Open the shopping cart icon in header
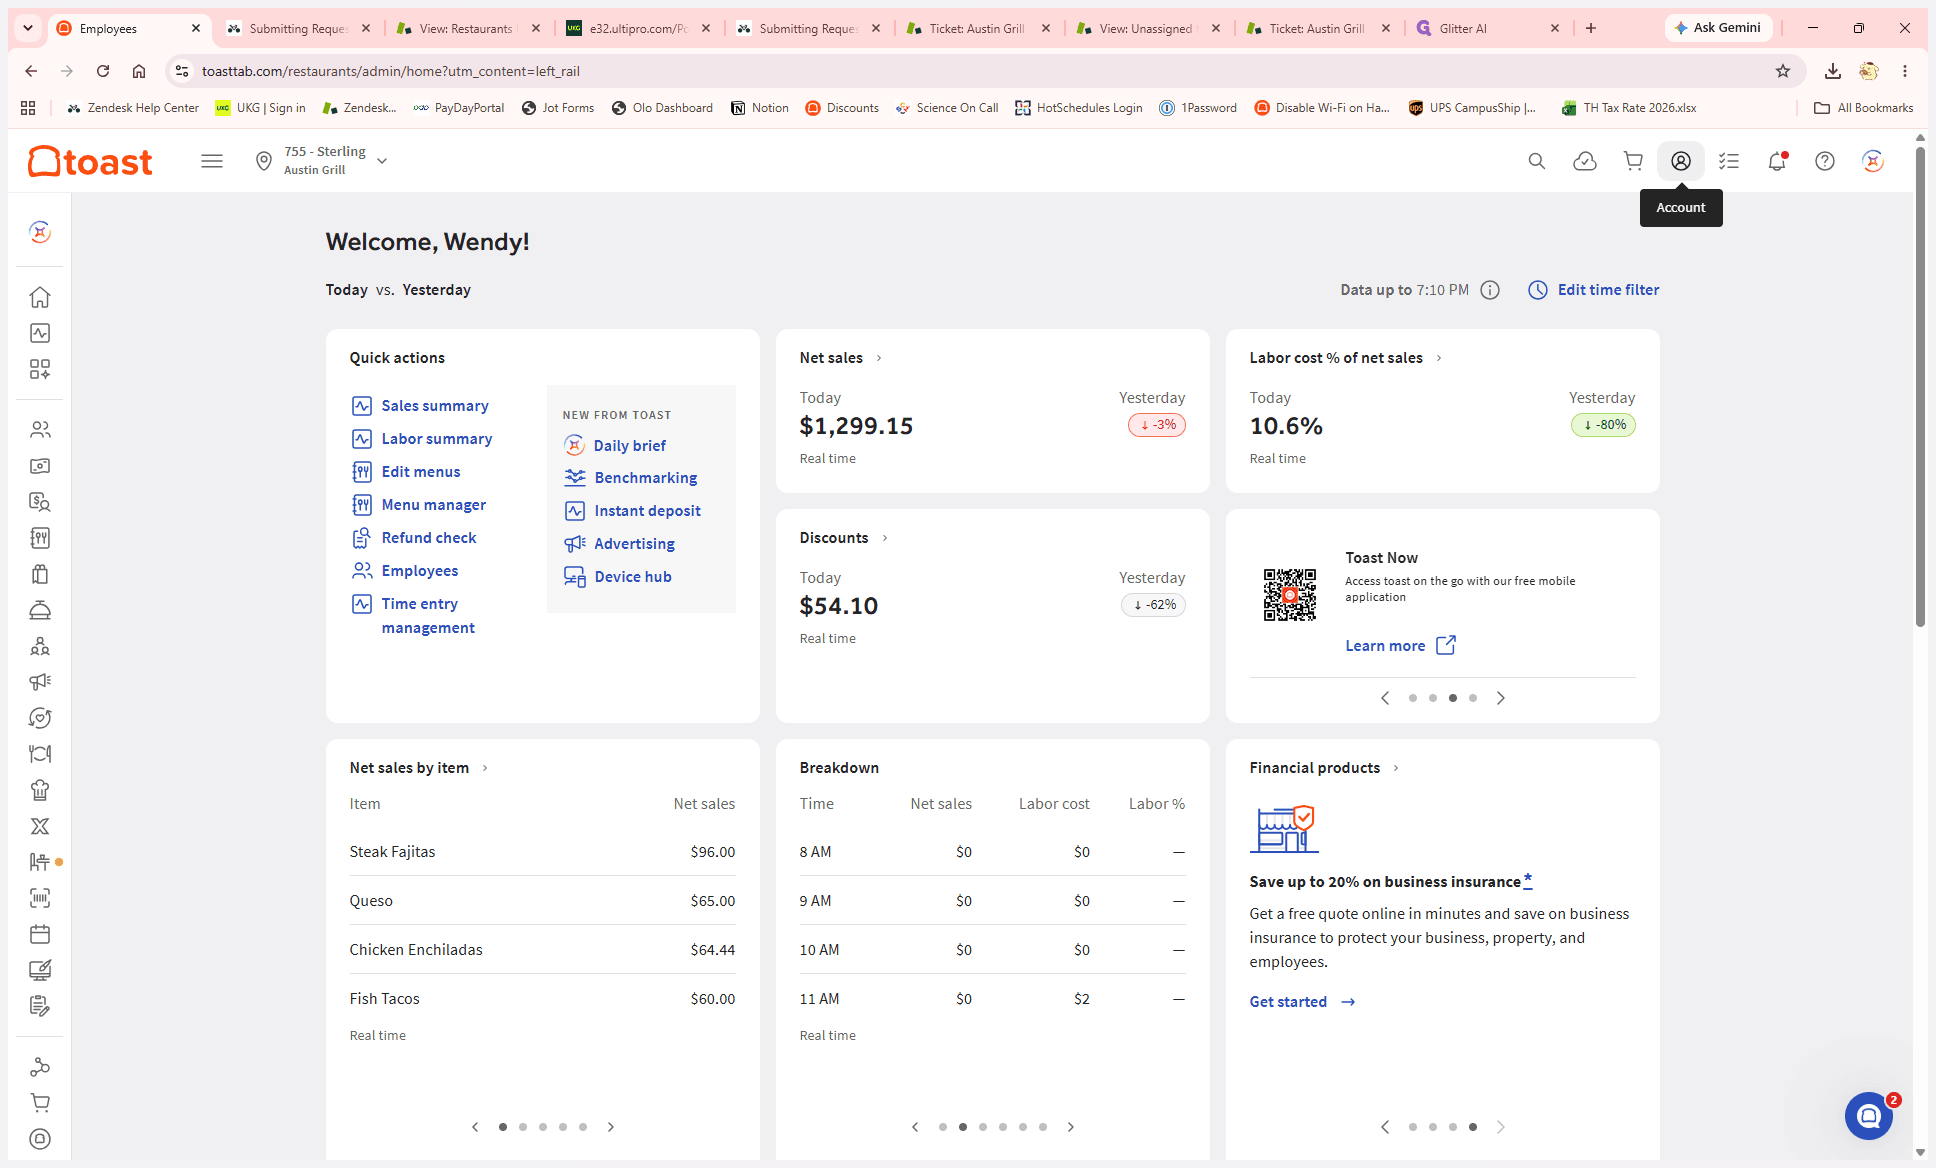Viewport: 1936px width, 1168px height. [1633, 161]
